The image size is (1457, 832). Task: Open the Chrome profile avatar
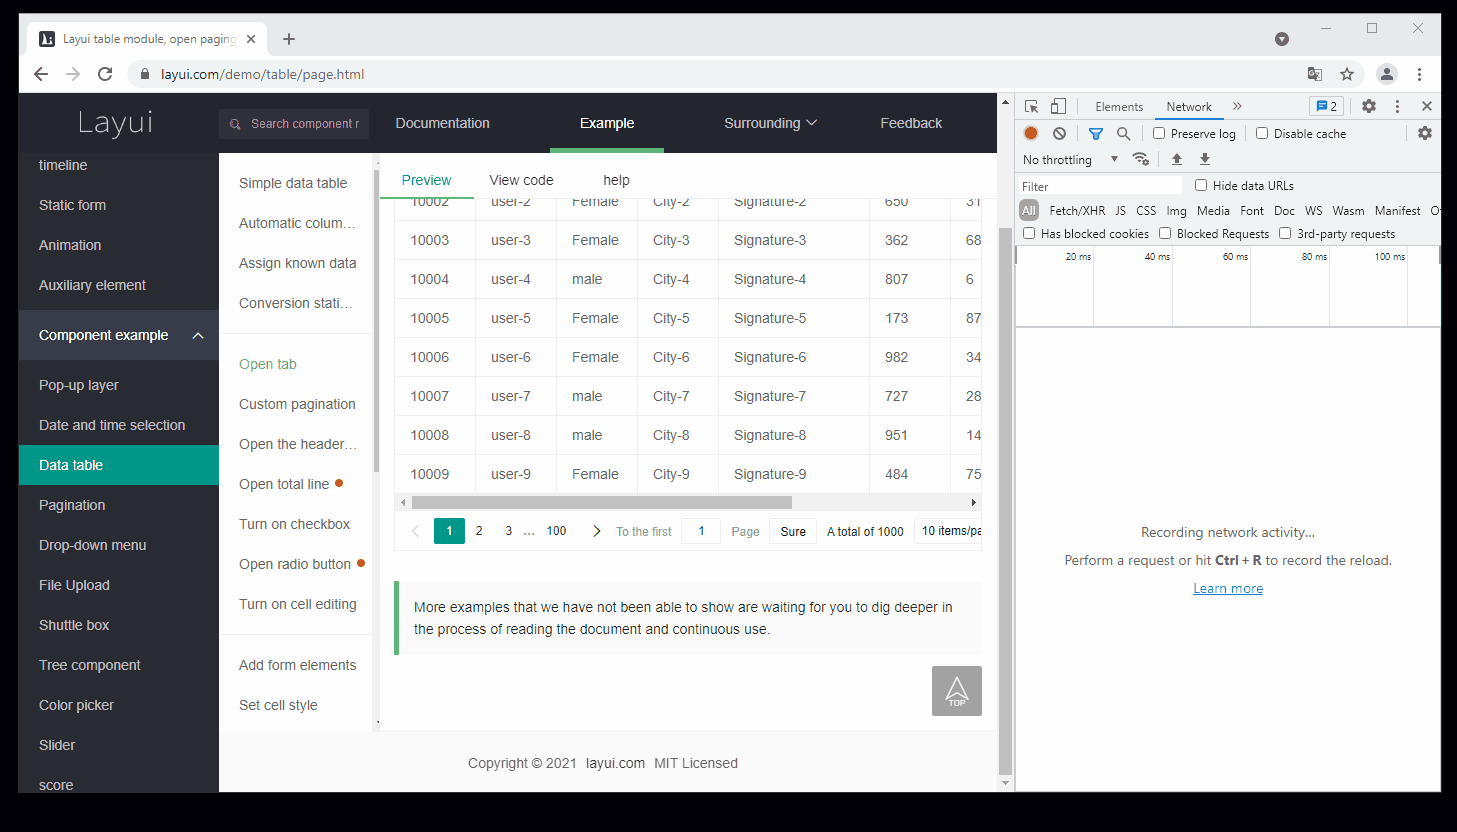pyautogui.click(x=1387, y=74)
